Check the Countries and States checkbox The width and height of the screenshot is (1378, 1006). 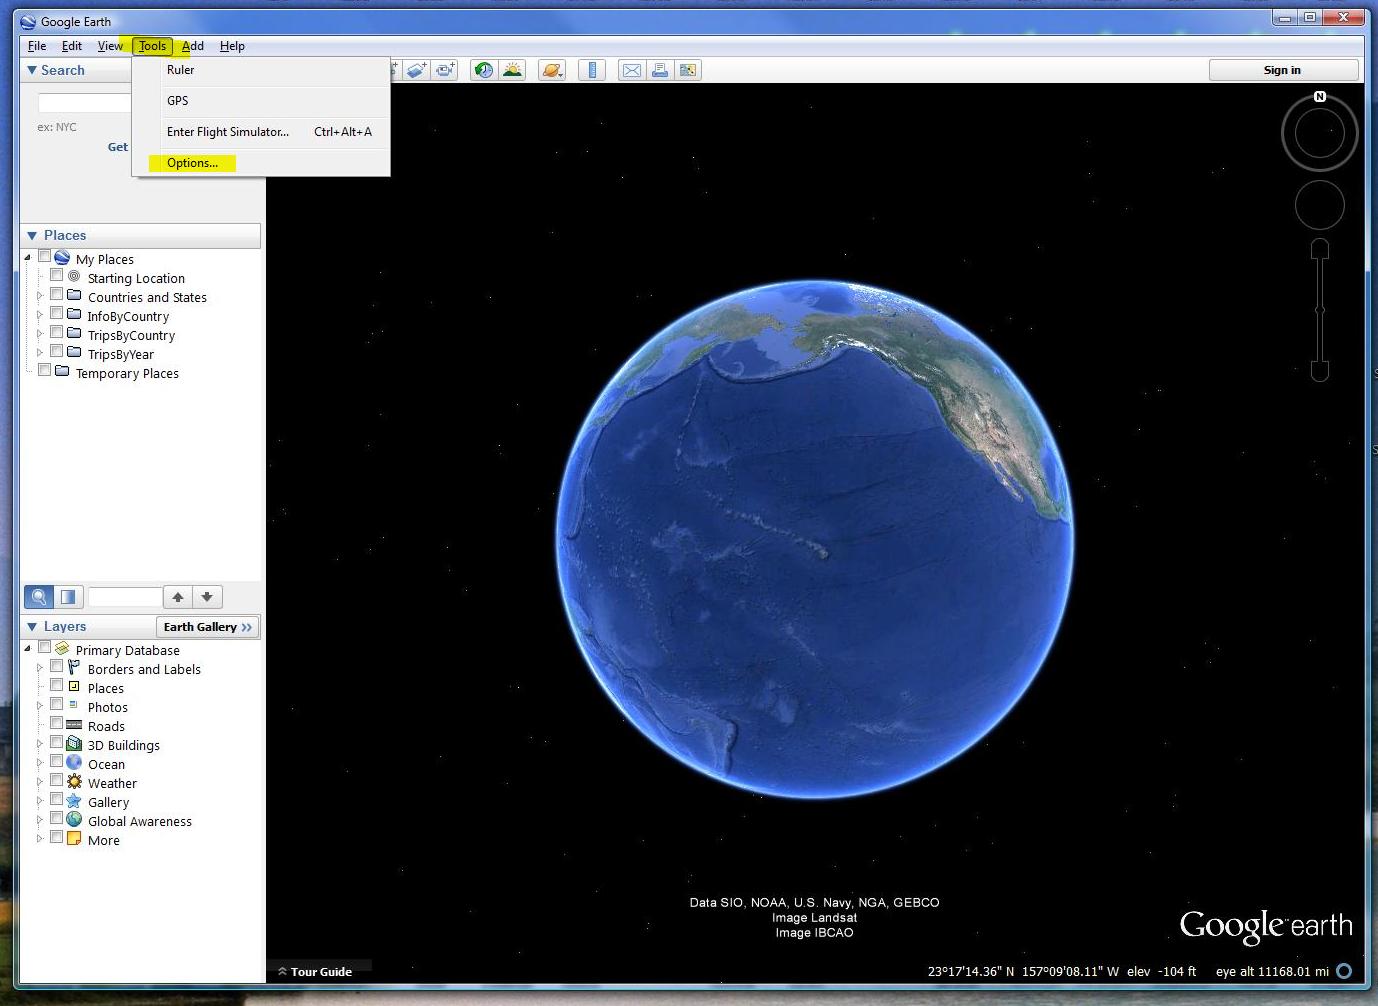pos(56,294)
